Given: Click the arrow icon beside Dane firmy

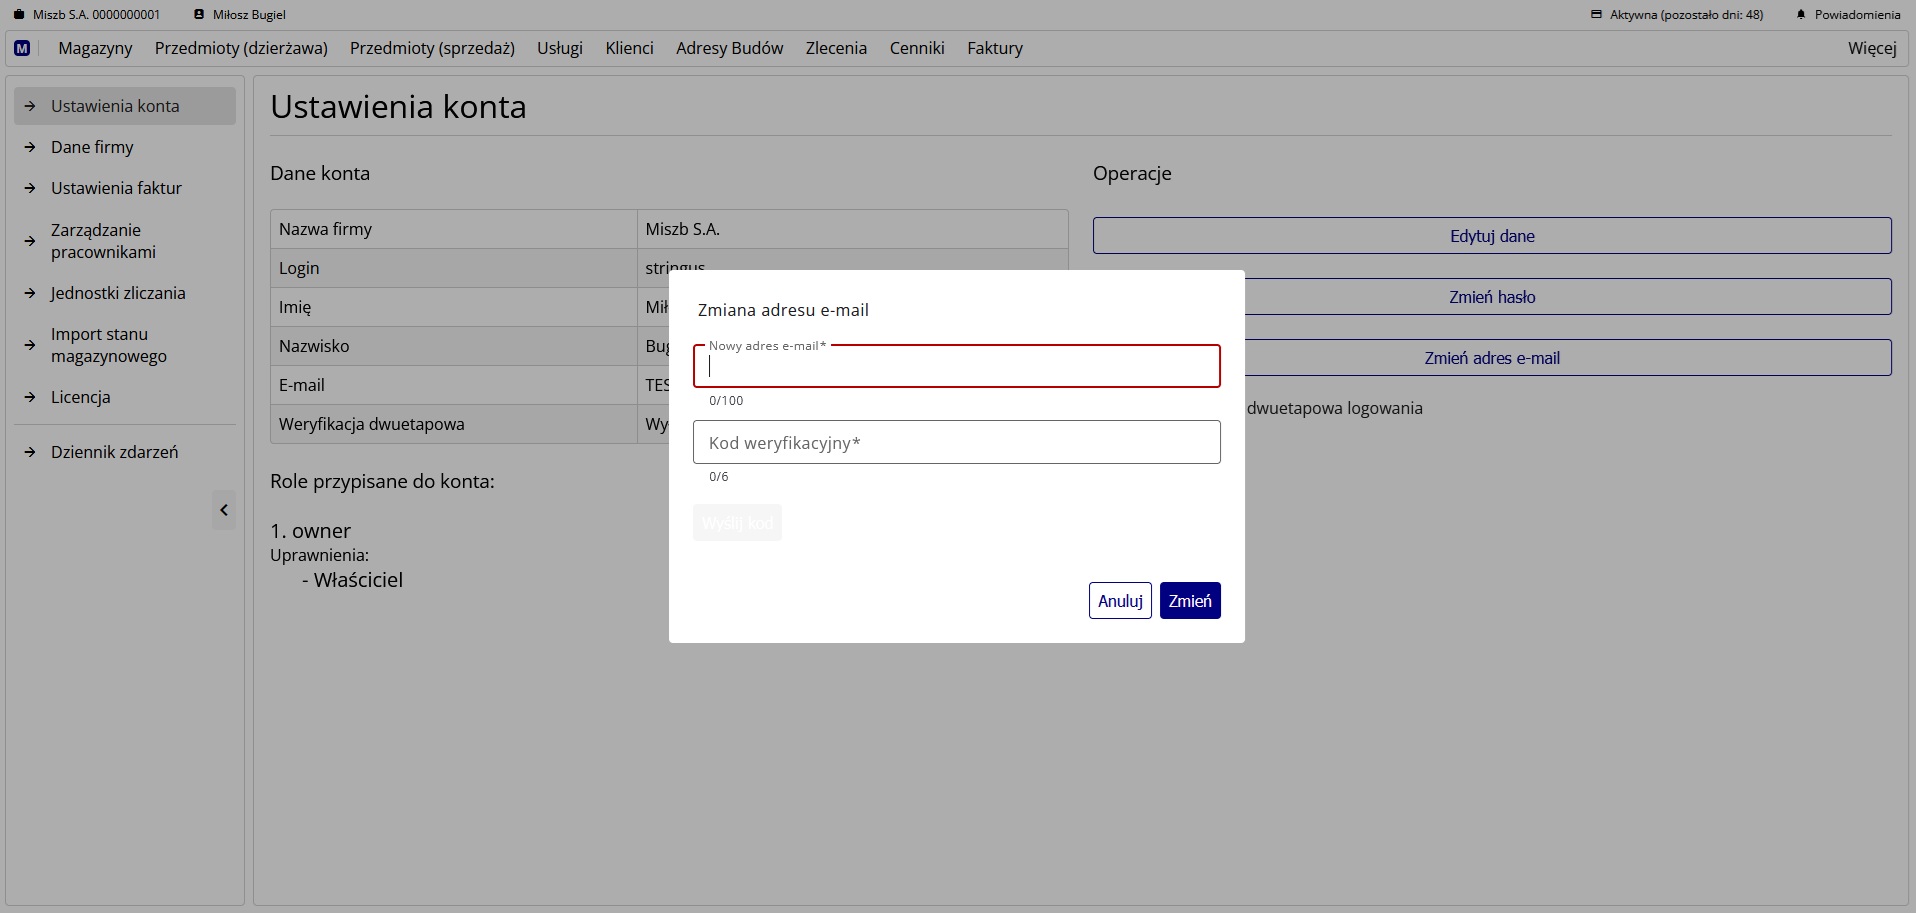Looking at the screenshot, I should 31,147.
